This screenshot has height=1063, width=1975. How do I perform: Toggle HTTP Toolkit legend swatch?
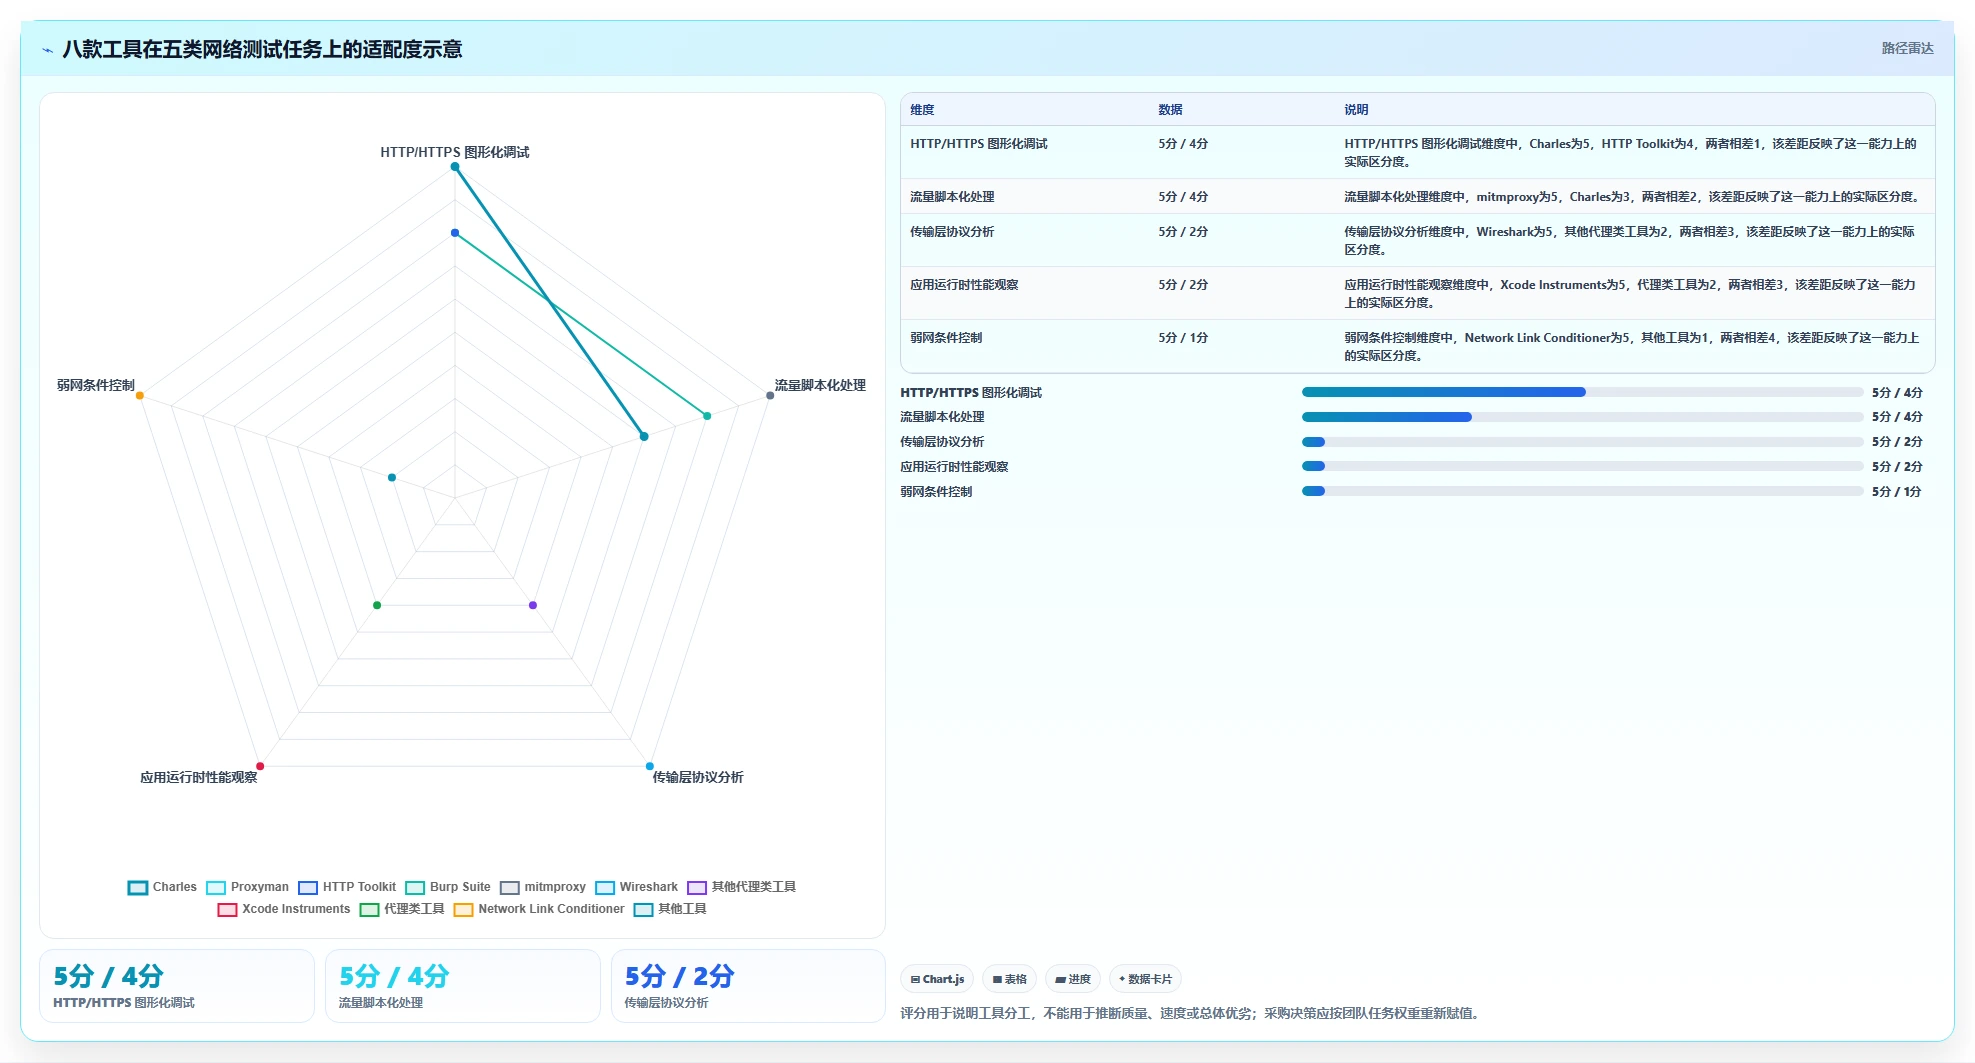tap(308, 887)
